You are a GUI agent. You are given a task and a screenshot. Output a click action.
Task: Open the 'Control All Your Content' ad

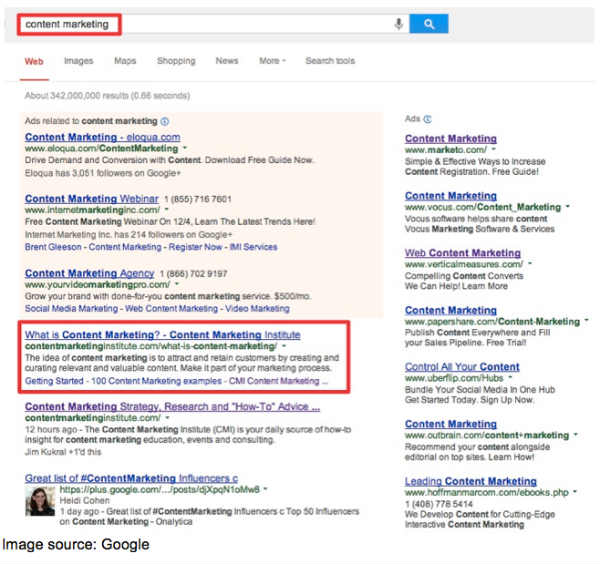pos(462,367)
